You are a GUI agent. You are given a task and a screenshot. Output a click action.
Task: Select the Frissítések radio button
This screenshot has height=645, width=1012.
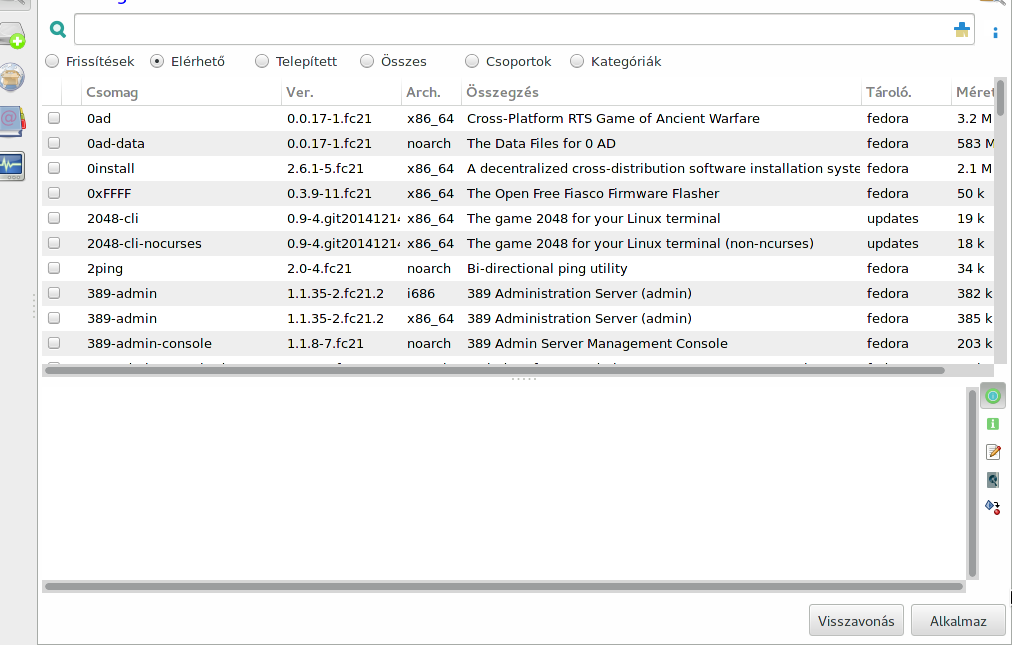click(x=53, y=62)
